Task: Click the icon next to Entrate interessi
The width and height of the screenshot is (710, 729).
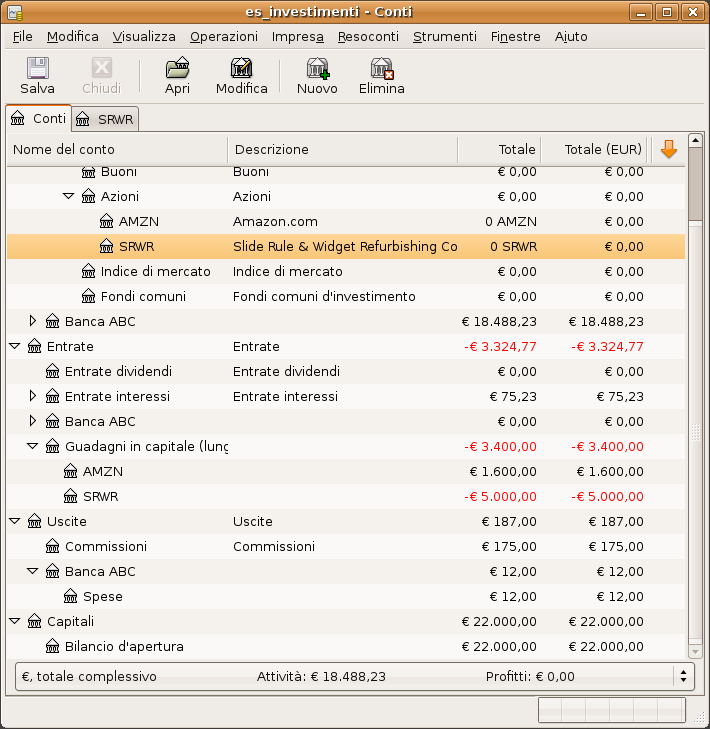Action: 53,397
